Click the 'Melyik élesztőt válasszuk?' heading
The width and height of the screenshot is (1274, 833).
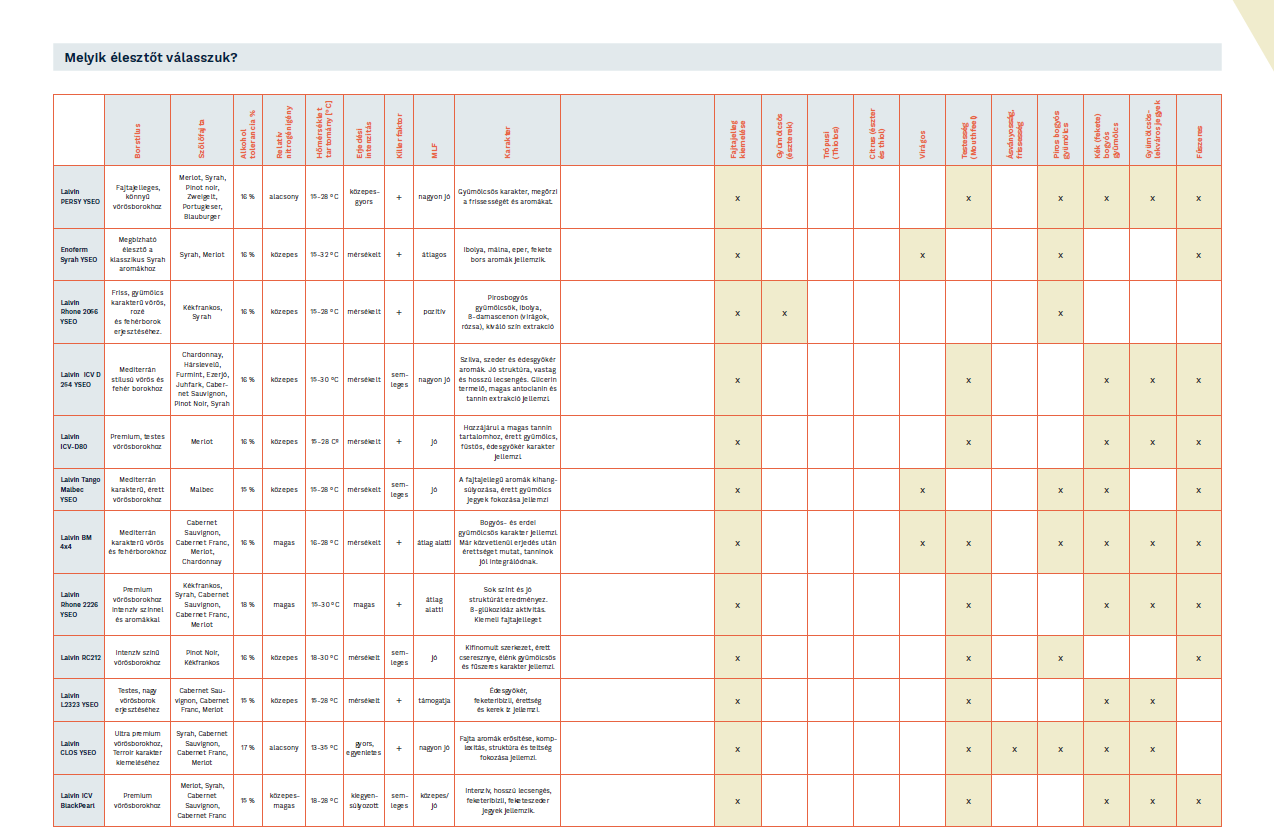coord(151,57)
